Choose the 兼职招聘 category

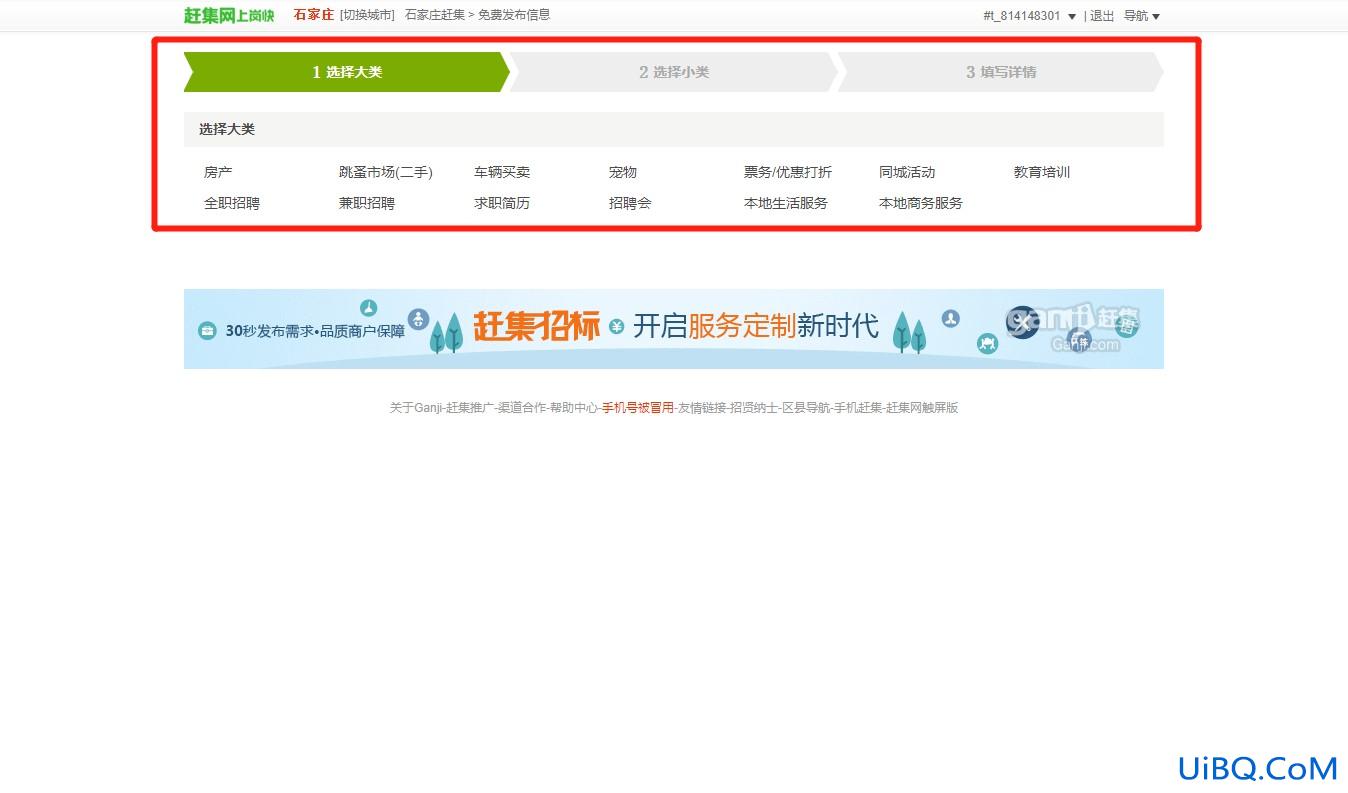(x=367, y=203)
